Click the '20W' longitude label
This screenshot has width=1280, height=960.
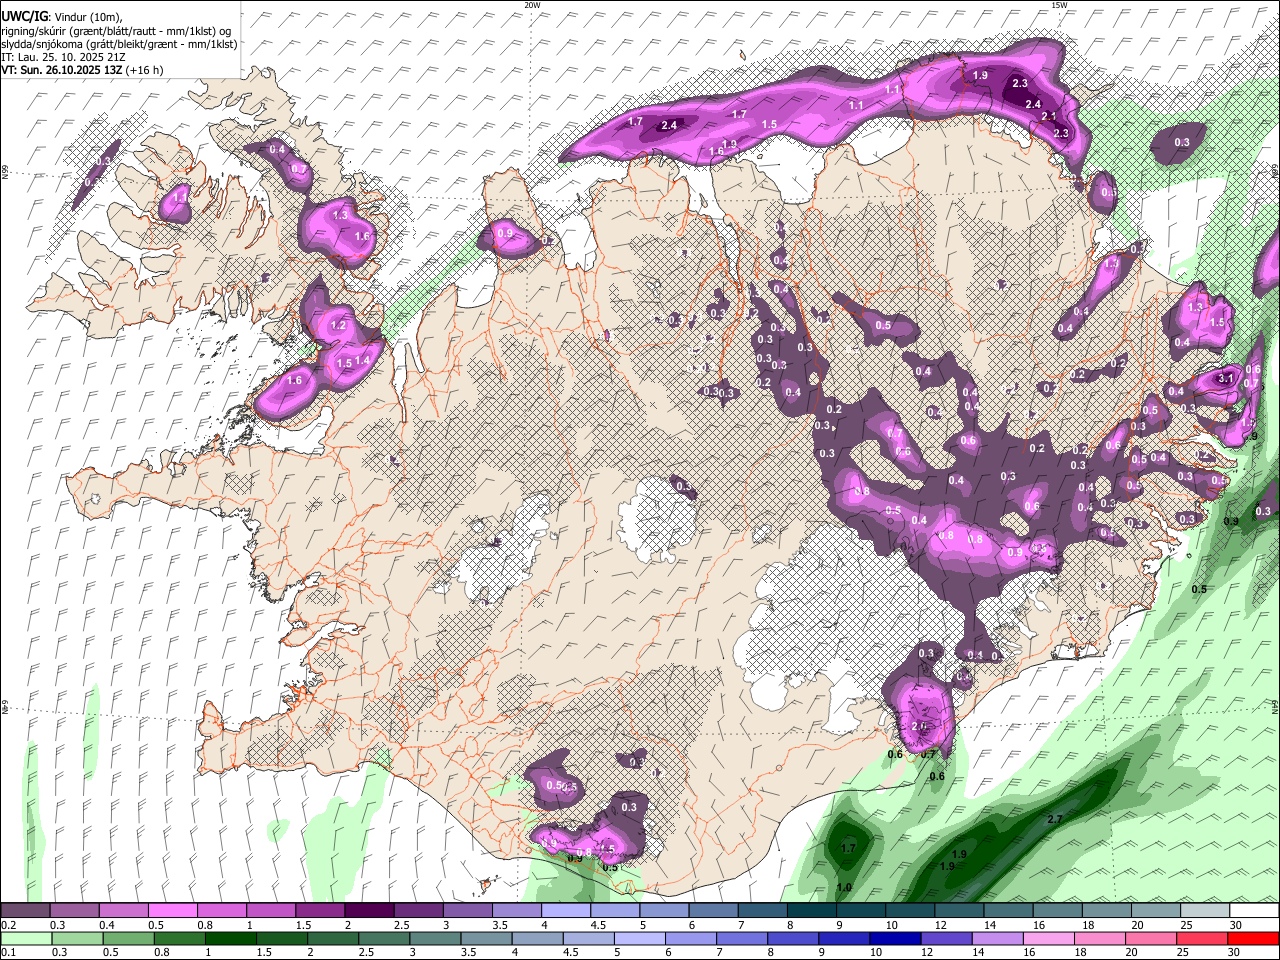click(532, 5)
